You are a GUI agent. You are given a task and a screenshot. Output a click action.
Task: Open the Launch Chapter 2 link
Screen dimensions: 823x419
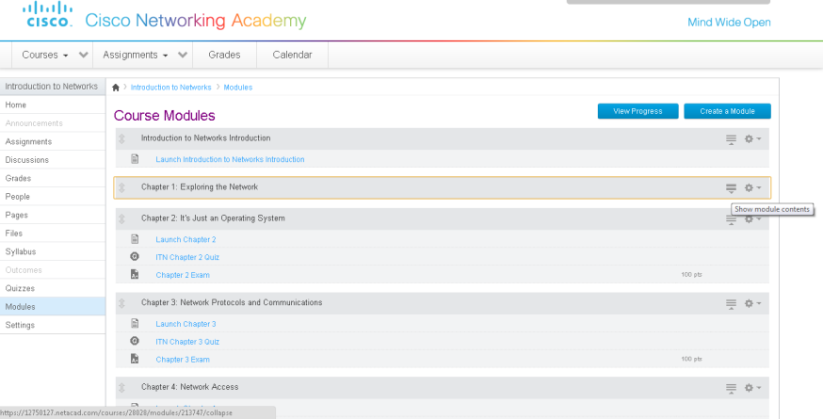186,240
